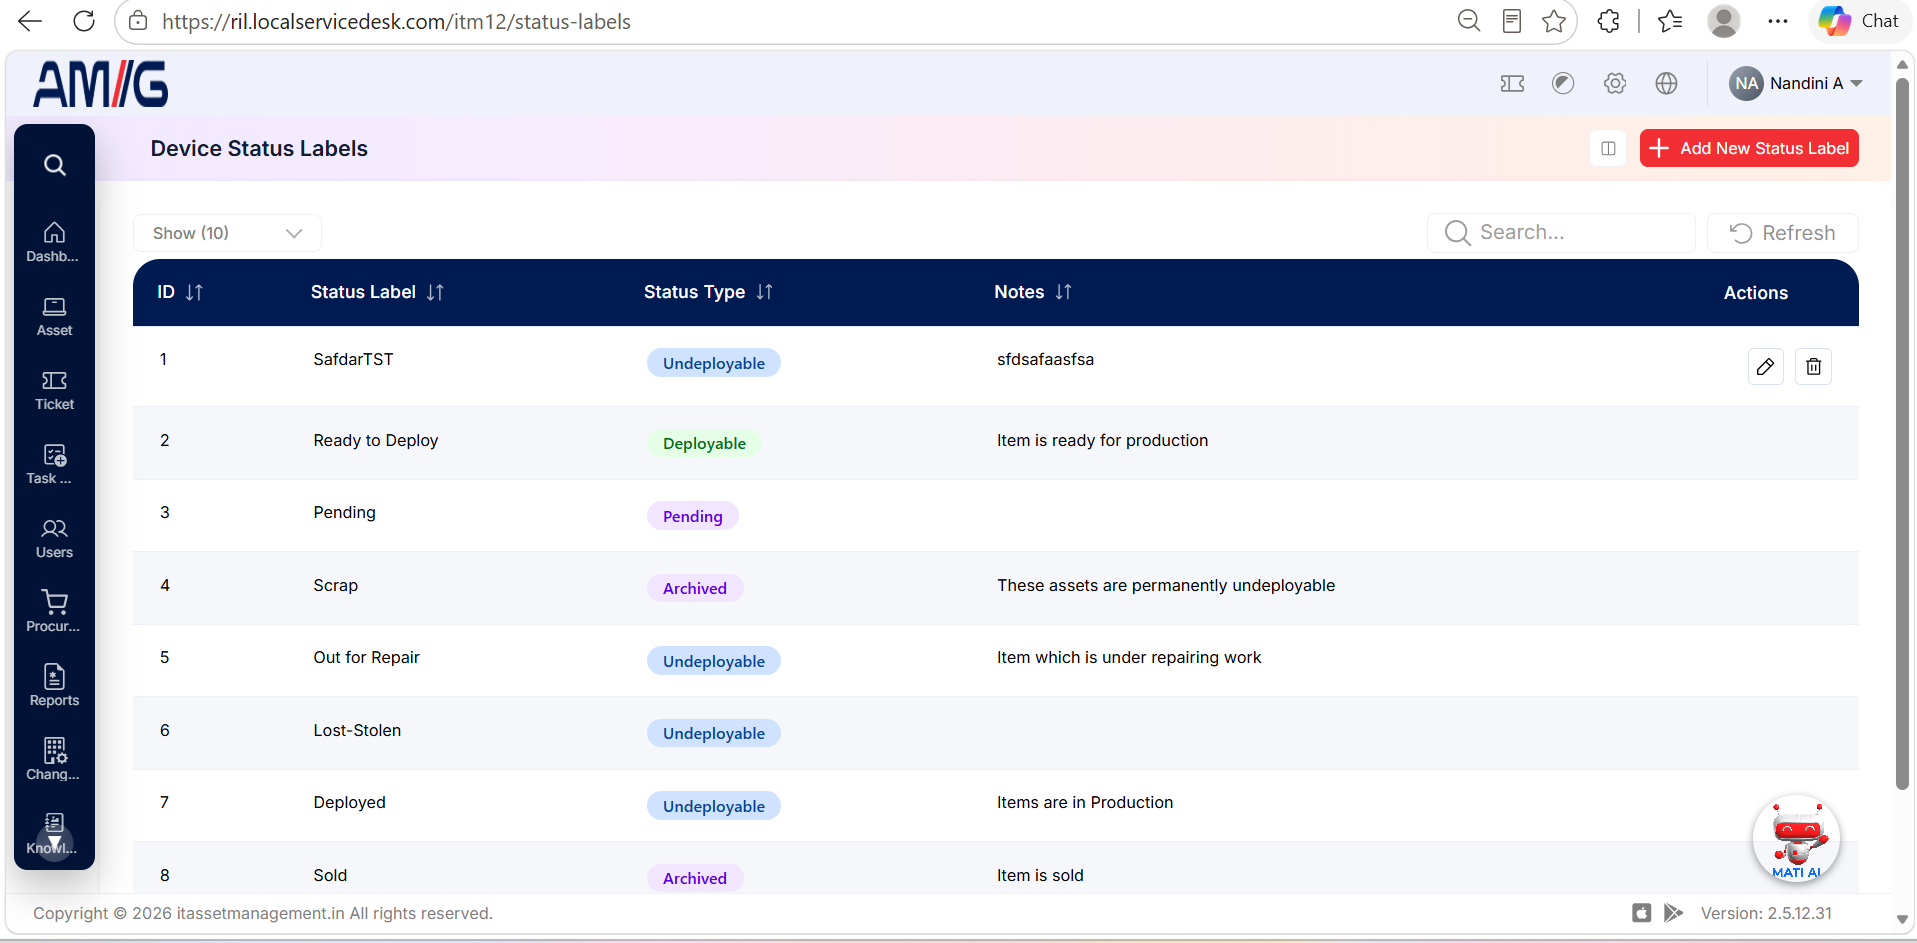1917x943 pixels.
Task: Expand the Show (10) dropdown
Action: pos(227,233)
